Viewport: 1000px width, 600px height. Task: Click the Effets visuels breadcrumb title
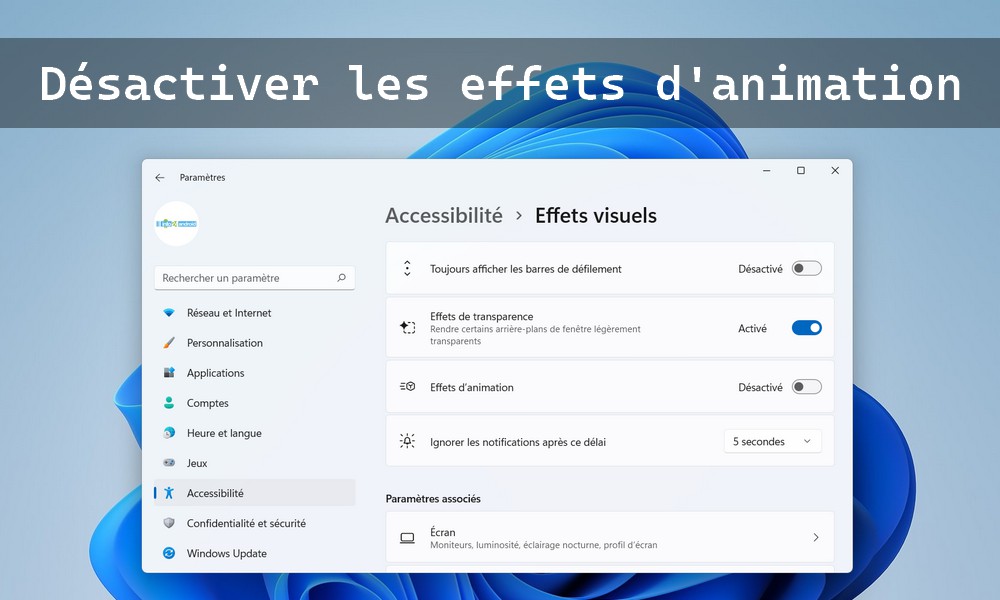pyautogui.click(x=596, y=216)
